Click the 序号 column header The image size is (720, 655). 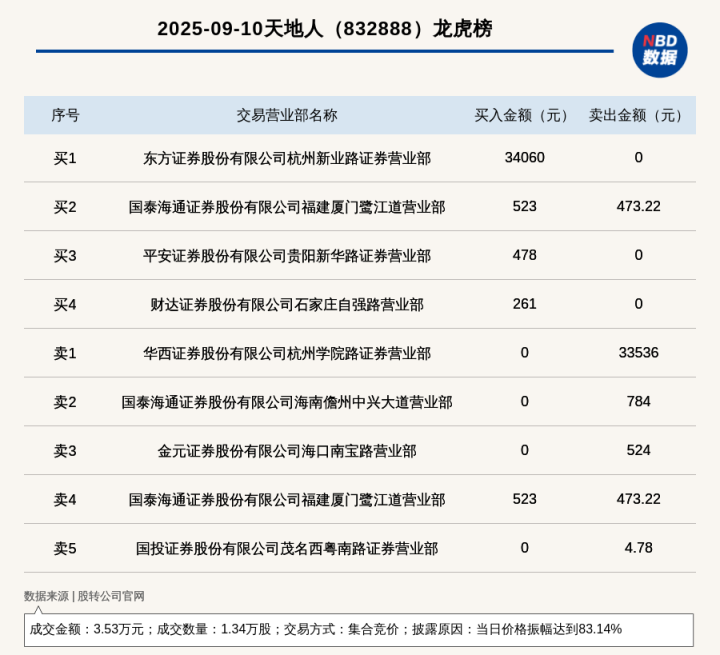(65, 115)
